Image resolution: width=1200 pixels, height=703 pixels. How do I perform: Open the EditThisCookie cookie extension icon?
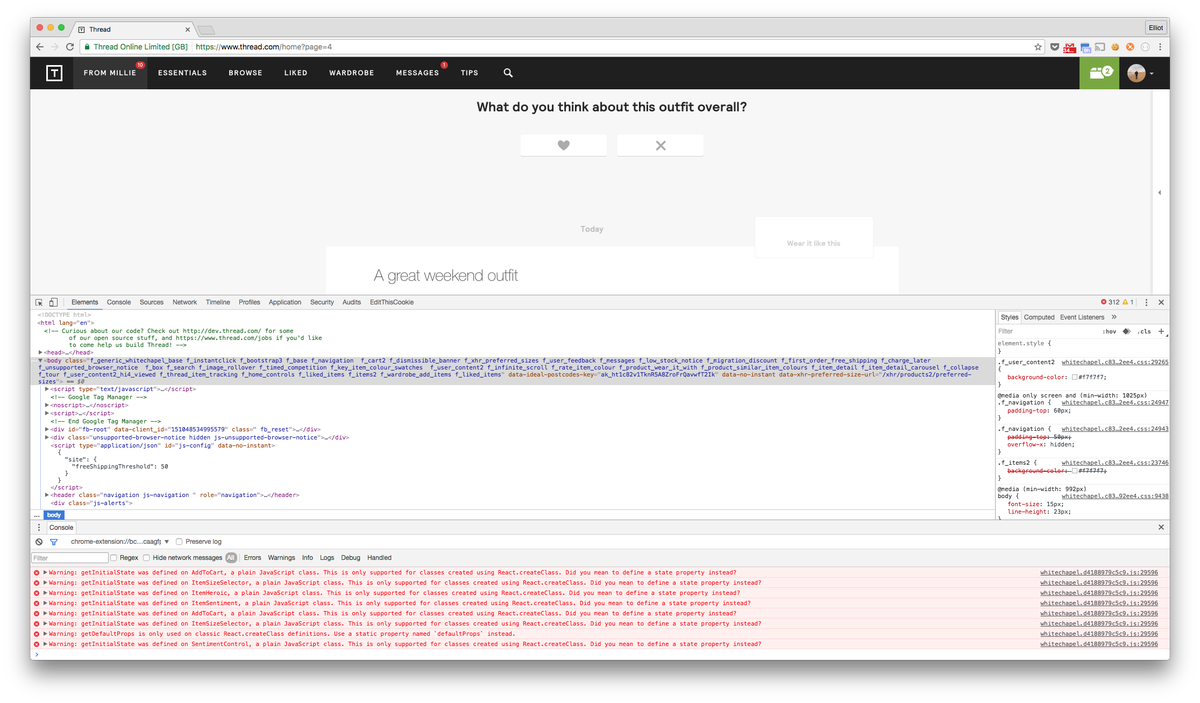pos(1114,47)
